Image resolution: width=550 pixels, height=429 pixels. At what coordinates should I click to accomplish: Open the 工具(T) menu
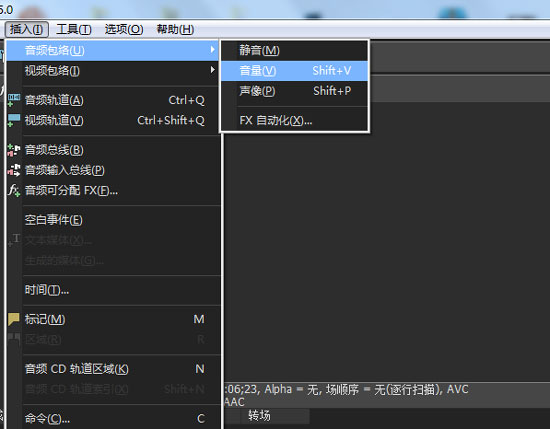pyautogui.click(x=74, y=29)
